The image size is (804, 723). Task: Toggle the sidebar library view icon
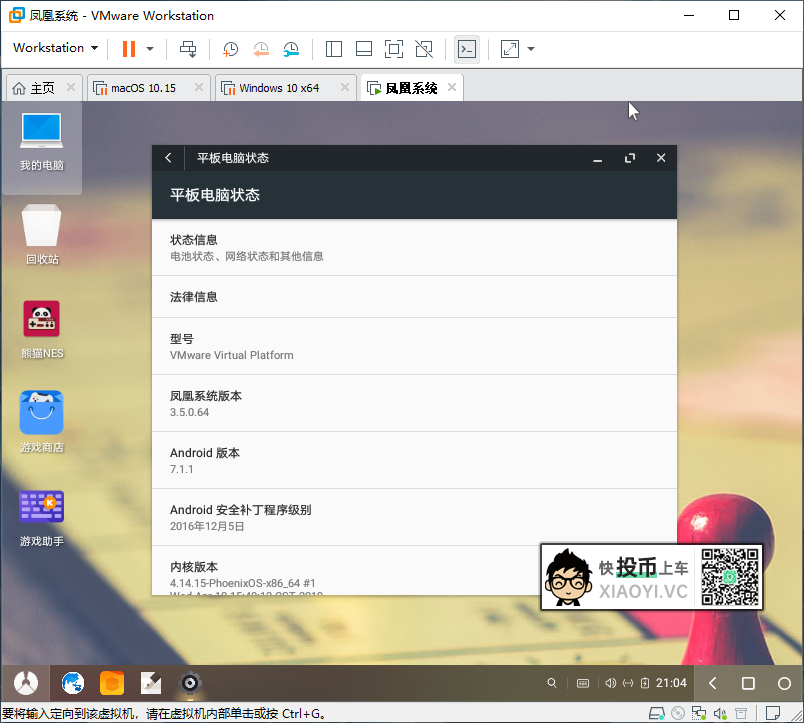(x=334, y=49)
